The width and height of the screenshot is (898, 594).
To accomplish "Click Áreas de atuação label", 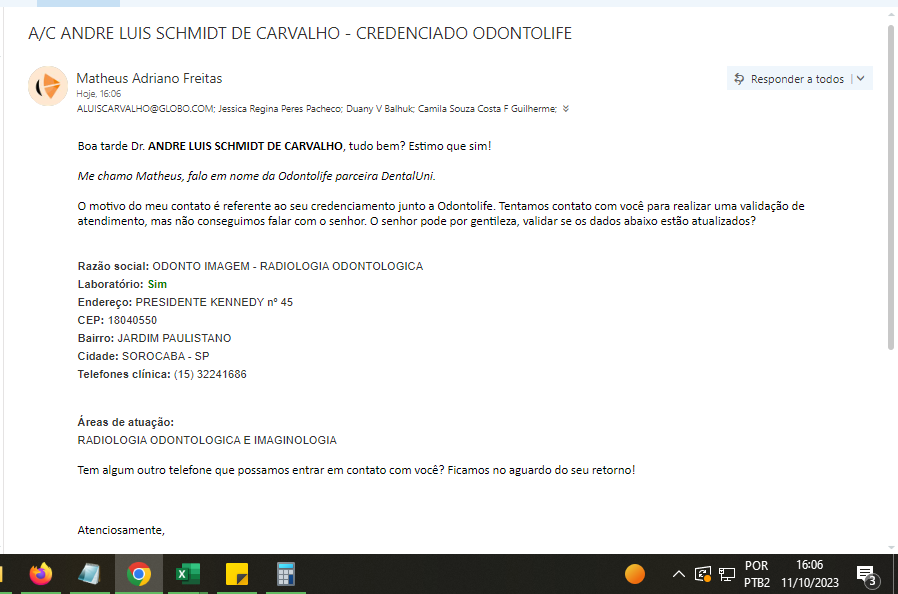I will point(125,422).
